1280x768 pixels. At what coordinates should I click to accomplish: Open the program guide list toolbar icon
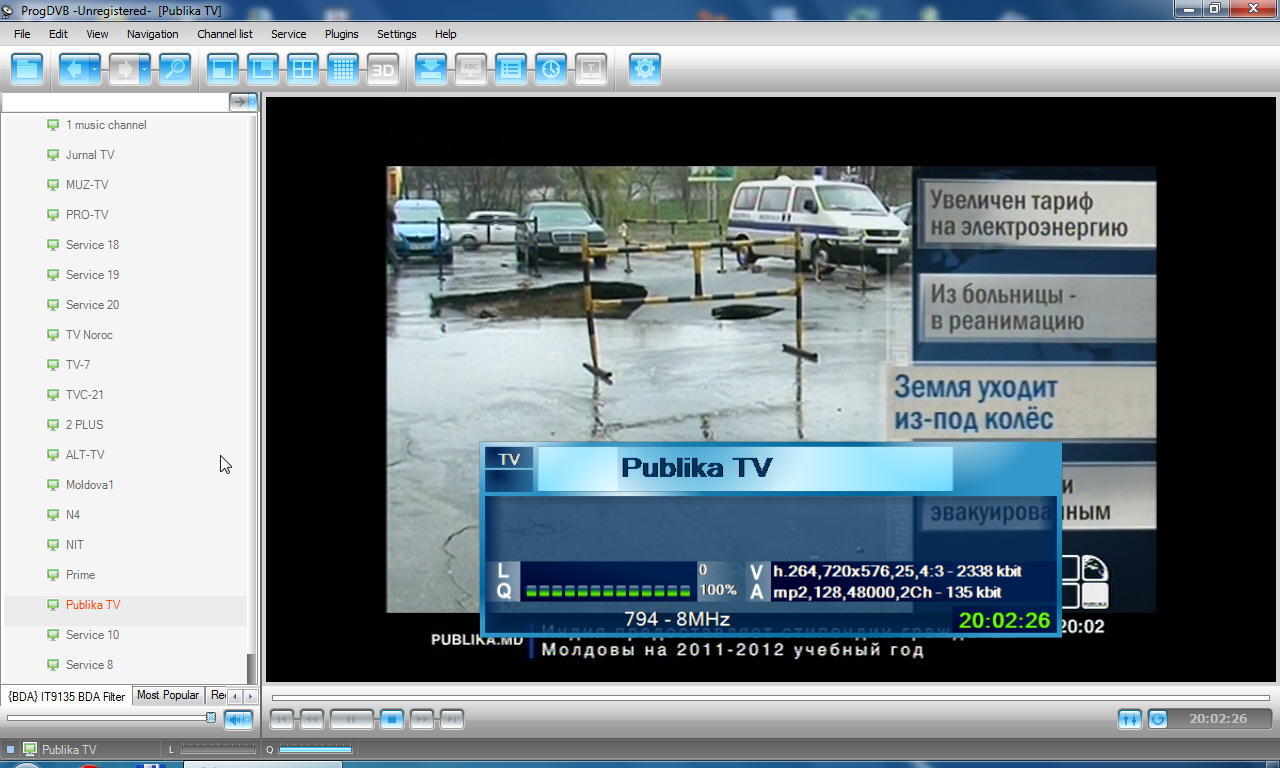pyautogui.click(x=511, y=69)
